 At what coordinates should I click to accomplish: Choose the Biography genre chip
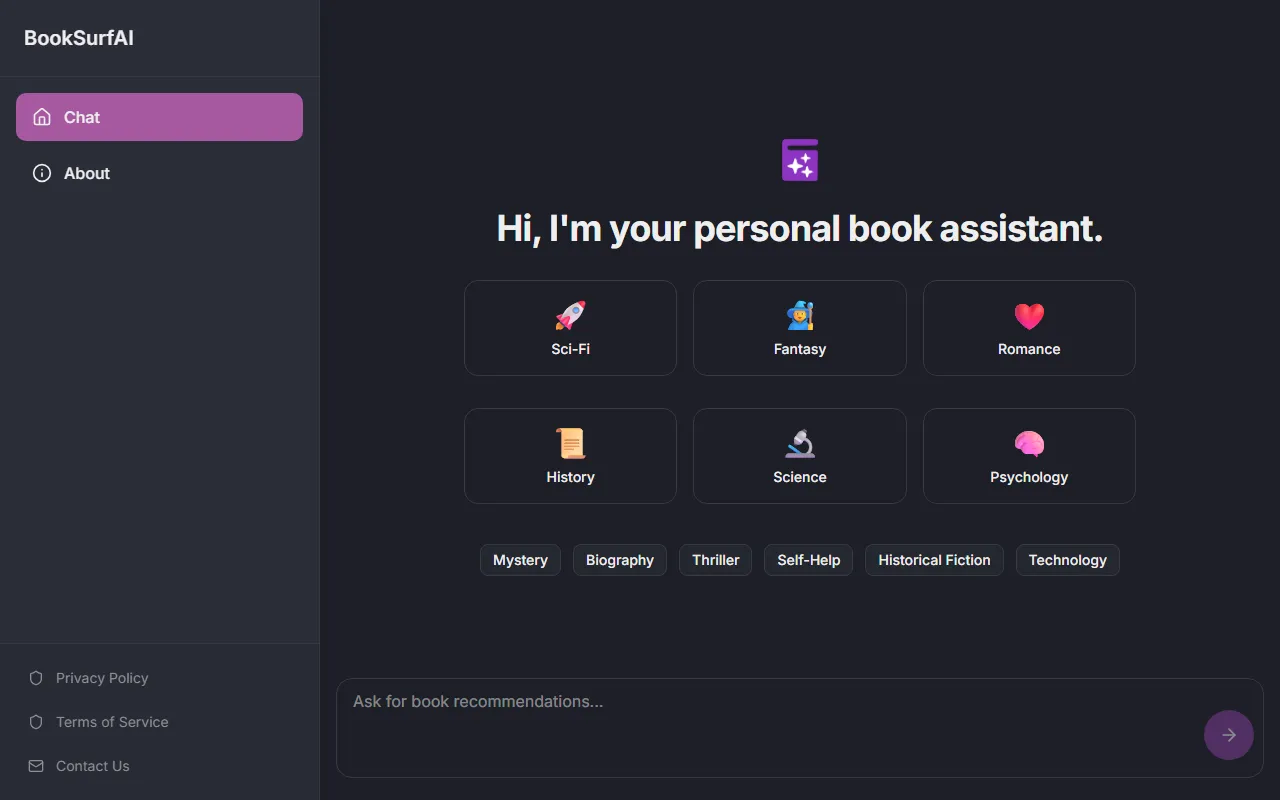click(x=619, y=560)
